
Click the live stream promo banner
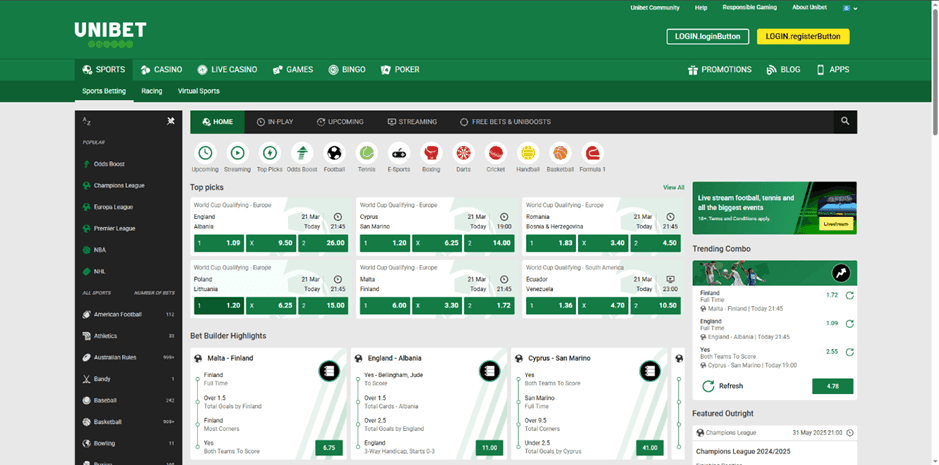774,207
